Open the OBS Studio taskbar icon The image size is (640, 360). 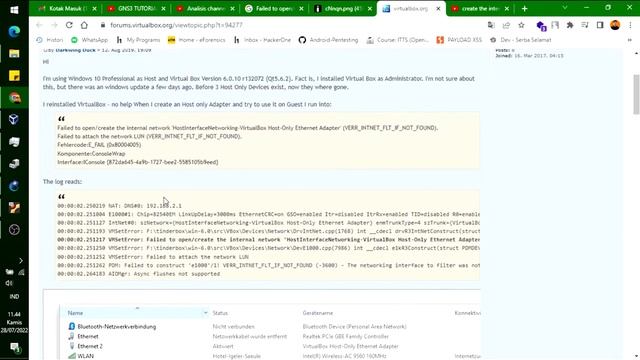pos(14,230)
